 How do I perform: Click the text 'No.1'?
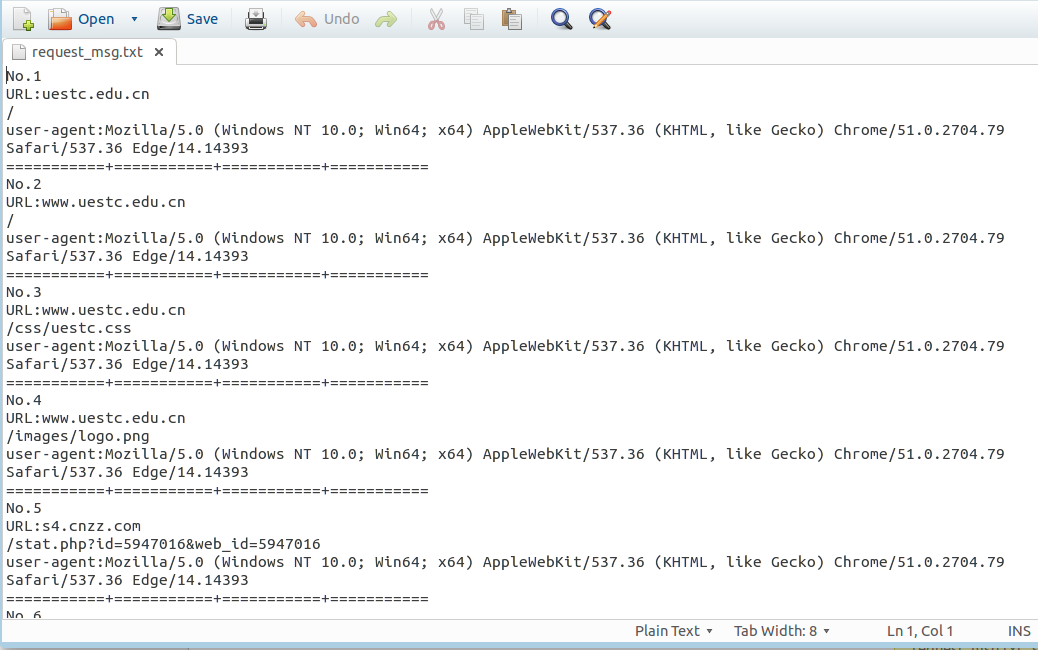[x=24, y=76]
